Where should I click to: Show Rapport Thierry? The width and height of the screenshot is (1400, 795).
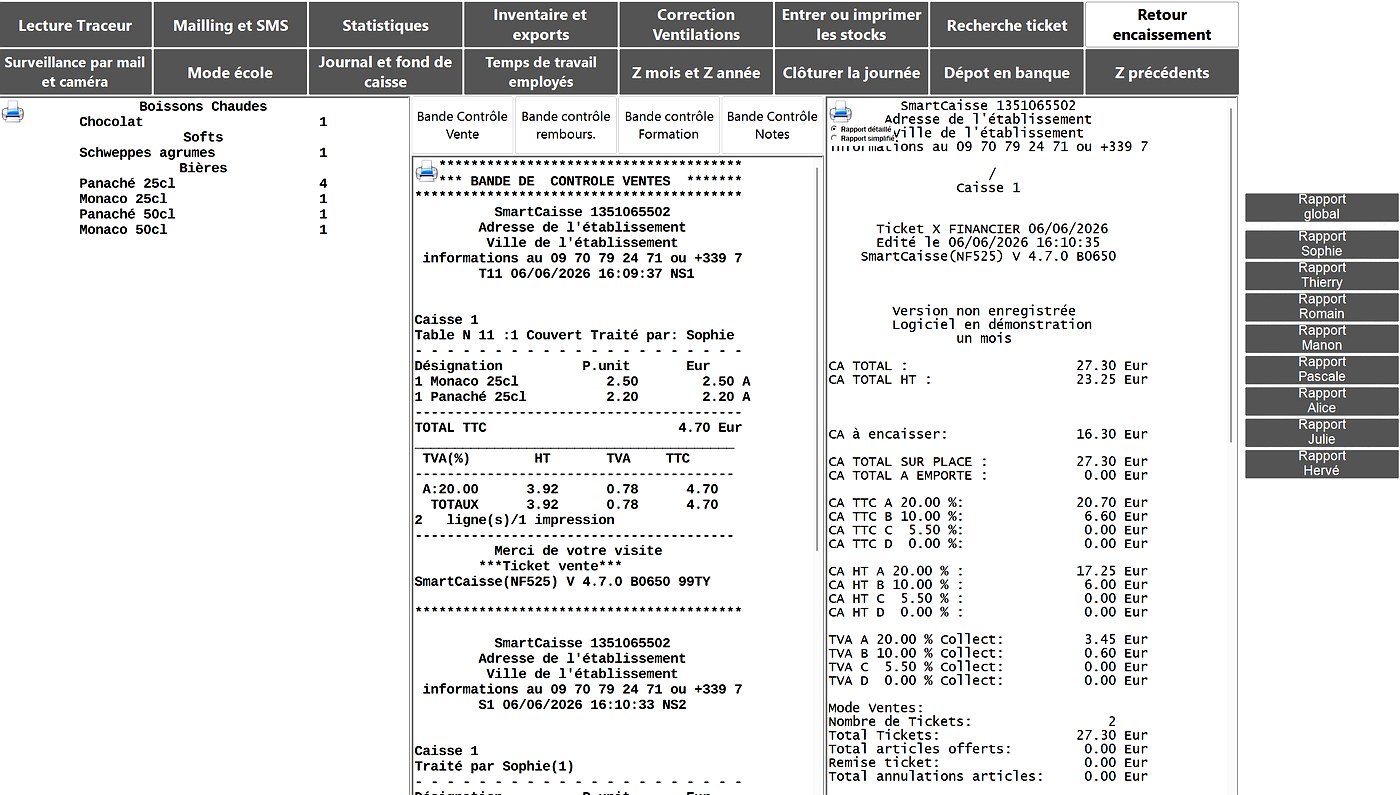[x=1321, y=275]
